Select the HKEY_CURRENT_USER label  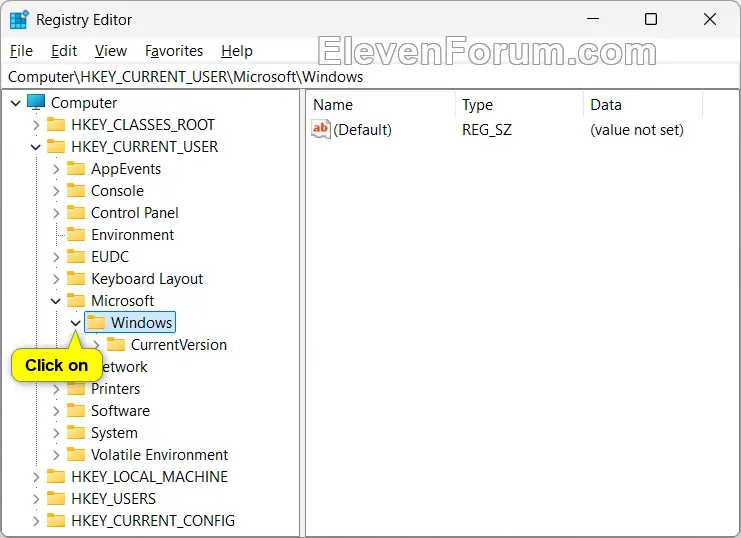(x=145, y=147)
